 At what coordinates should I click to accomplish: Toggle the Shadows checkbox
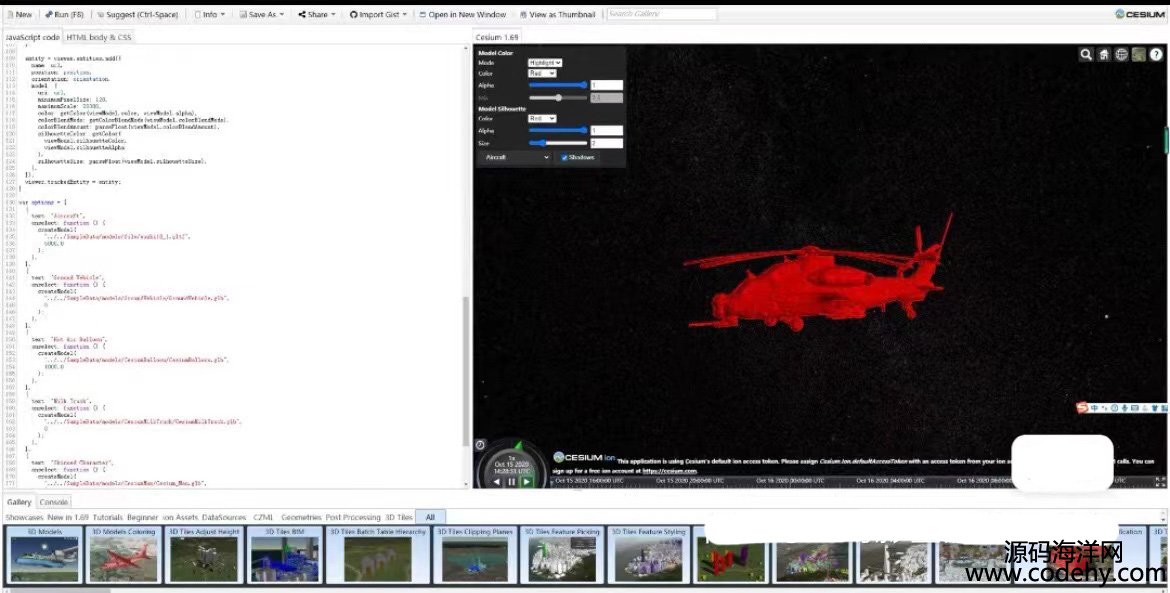pos(565,157)
